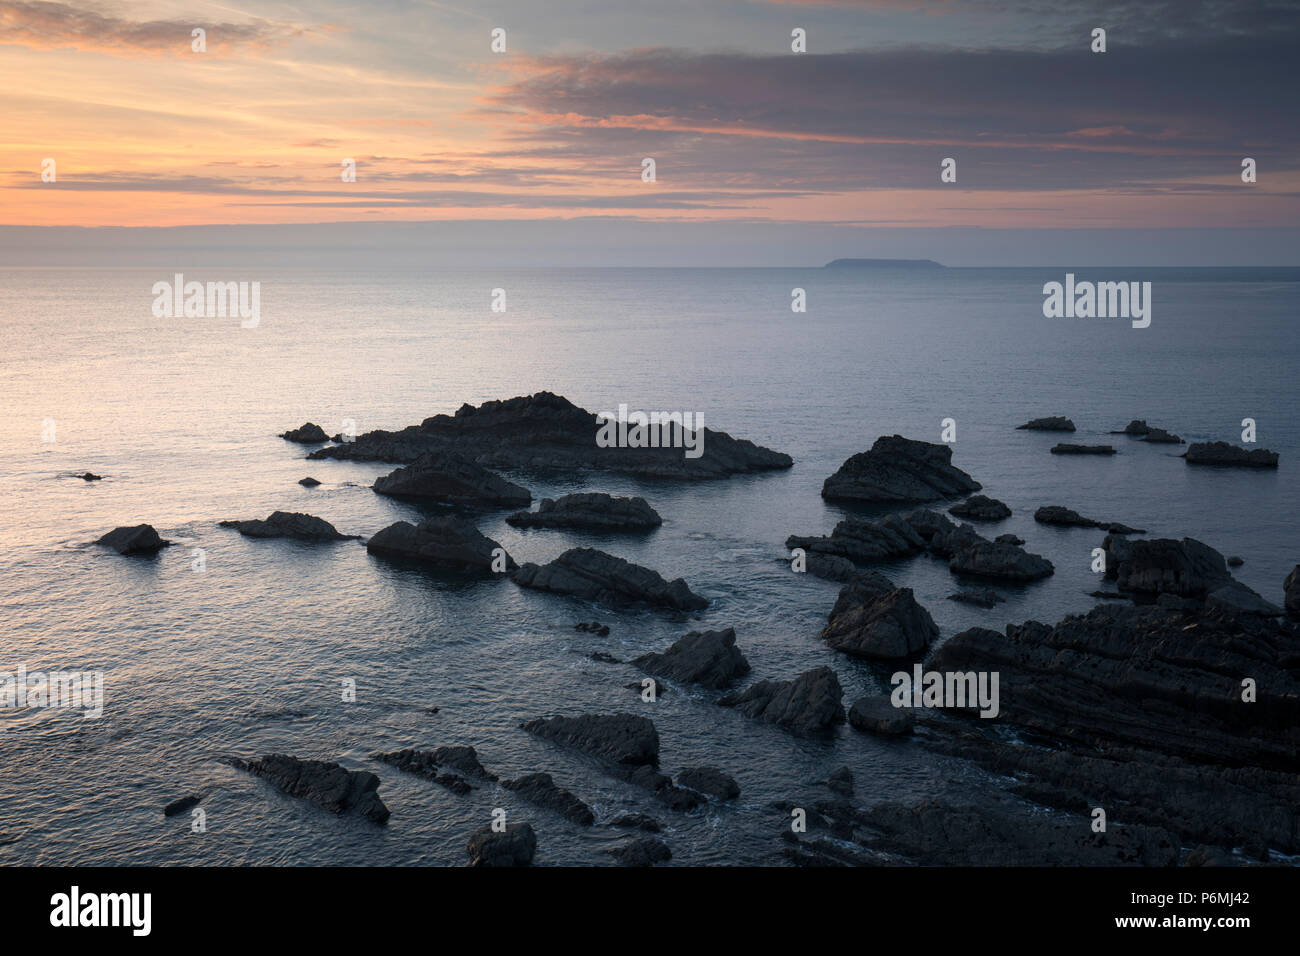Click the alamy logo in the black footer bar
Viewport: 1300px width, 956px height.
(101, 910)
